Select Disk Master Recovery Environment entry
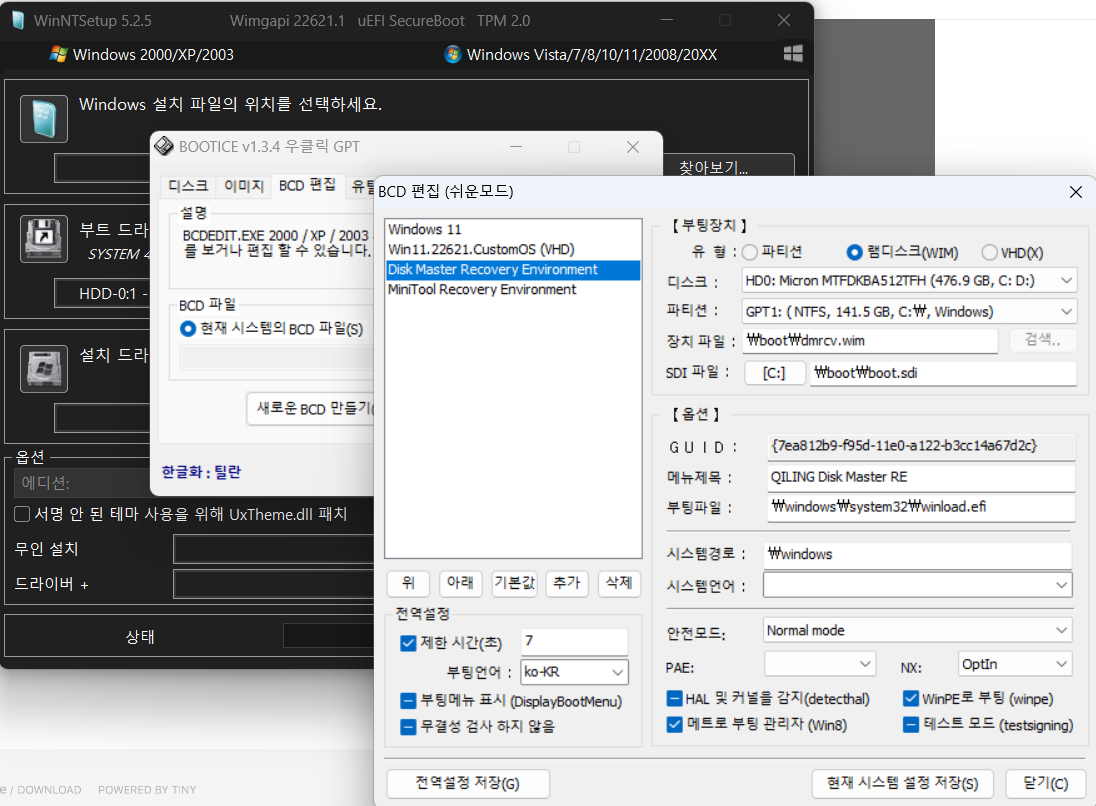 click(513, 270)
